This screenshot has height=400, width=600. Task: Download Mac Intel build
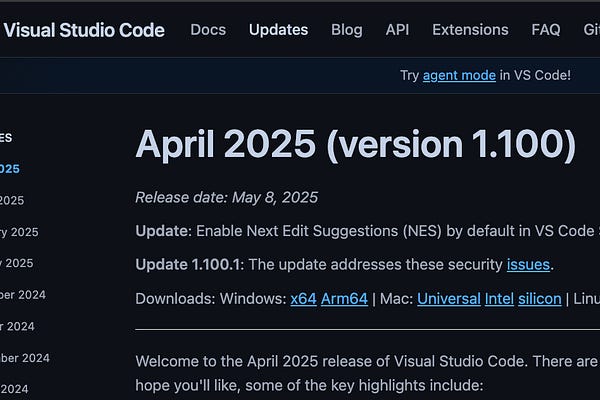(499, 299)
